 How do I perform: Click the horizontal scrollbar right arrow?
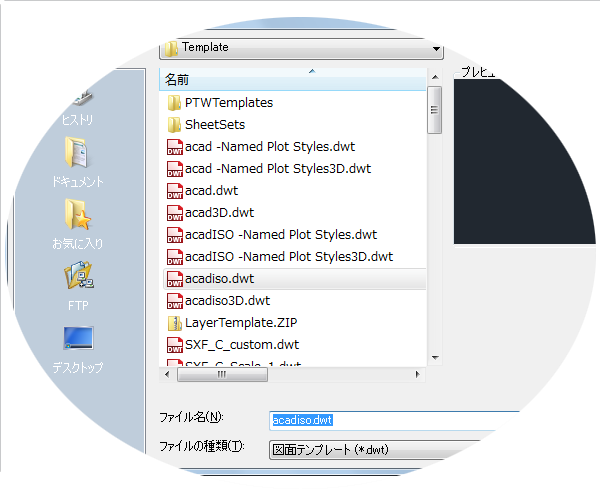pos(418,375)
